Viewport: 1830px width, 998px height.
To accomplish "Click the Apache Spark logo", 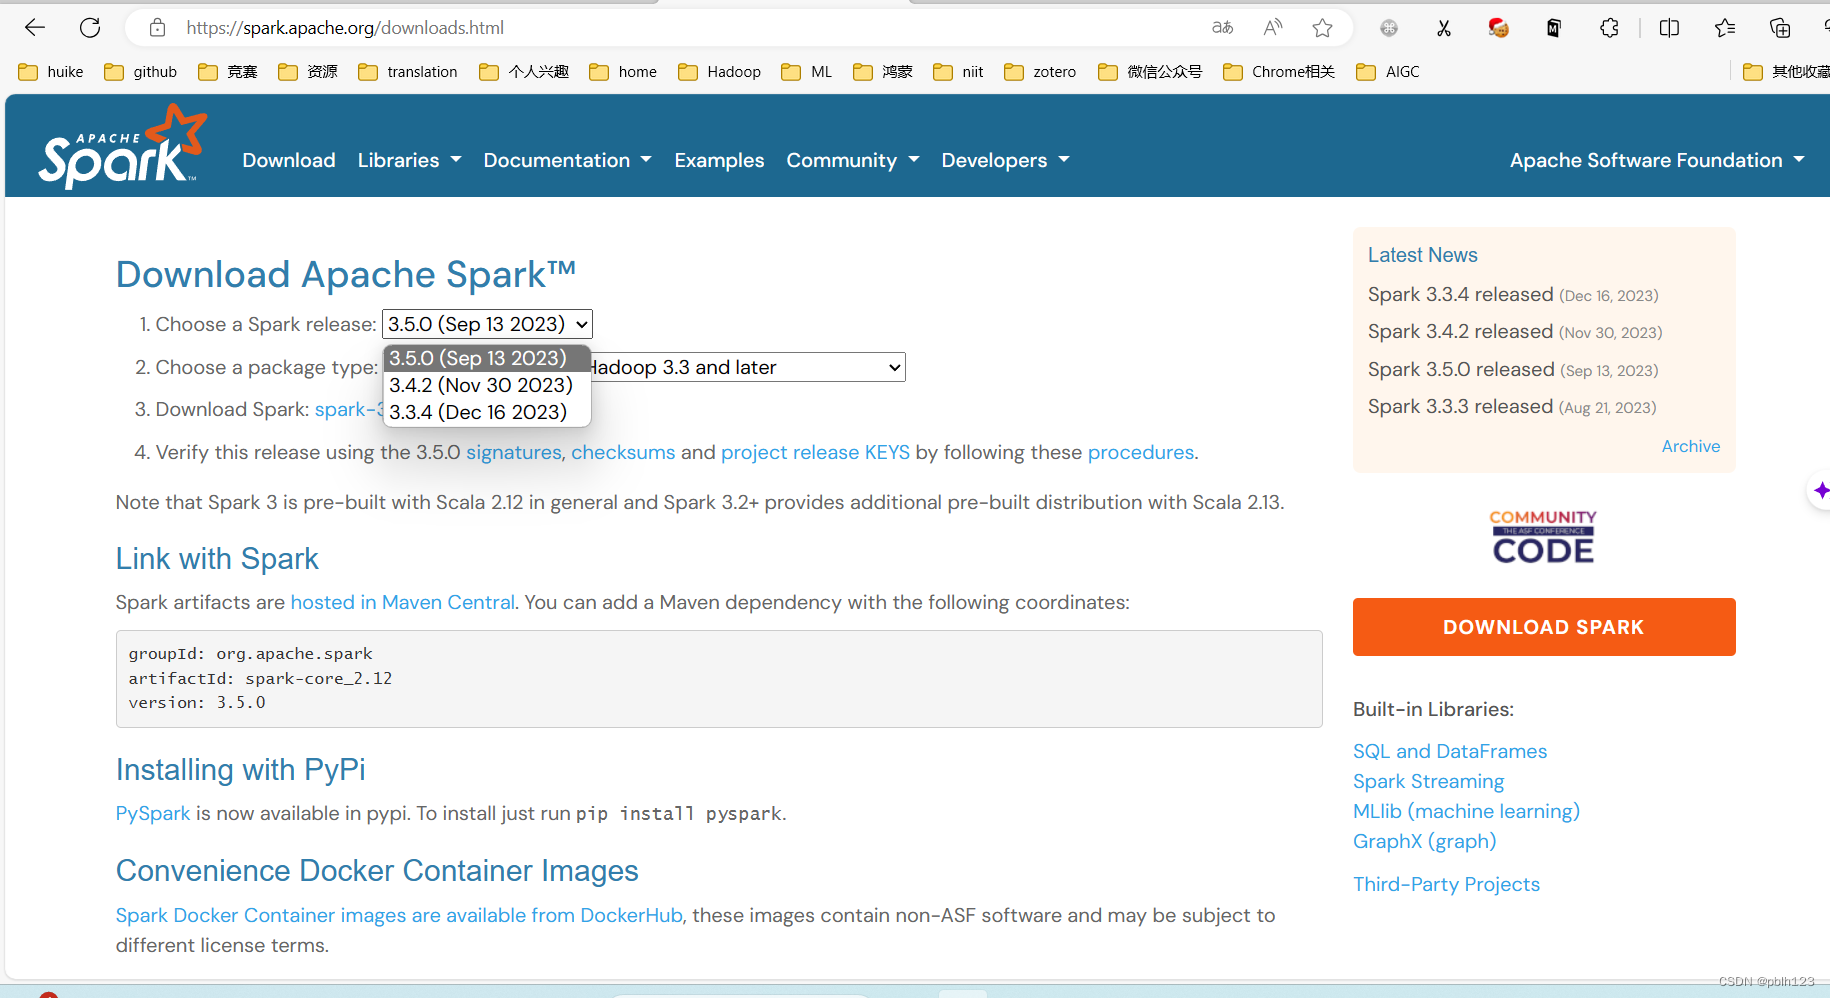I will (122, 147).
